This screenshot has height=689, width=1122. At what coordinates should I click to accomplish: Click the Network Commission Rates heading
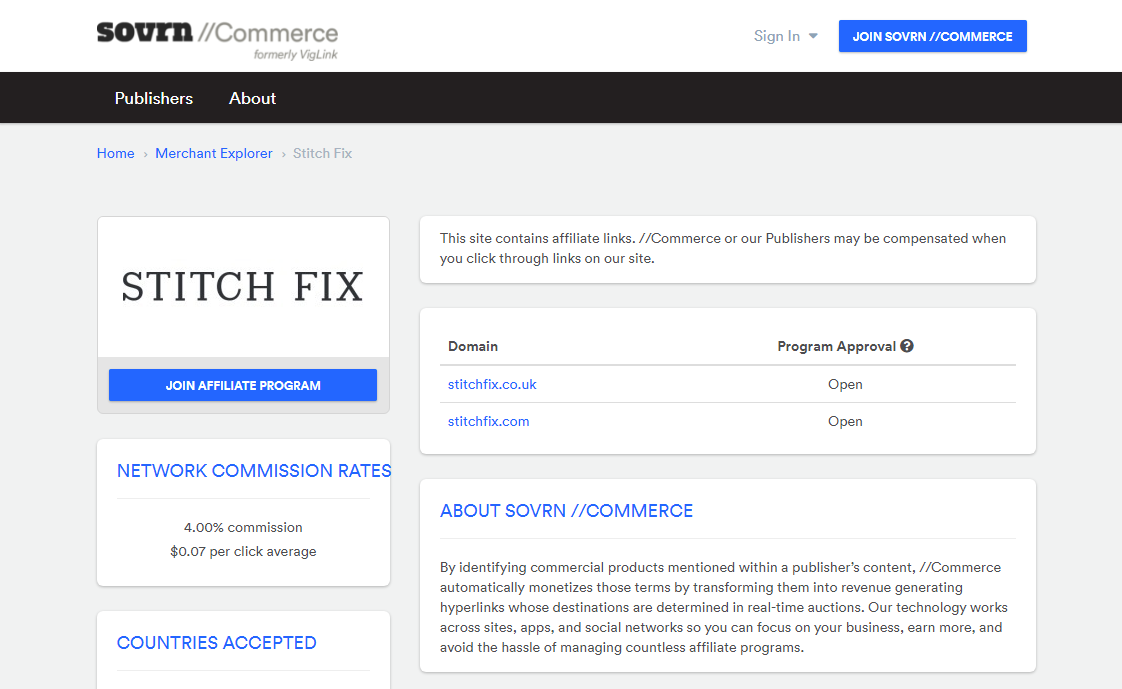[254, 471]
